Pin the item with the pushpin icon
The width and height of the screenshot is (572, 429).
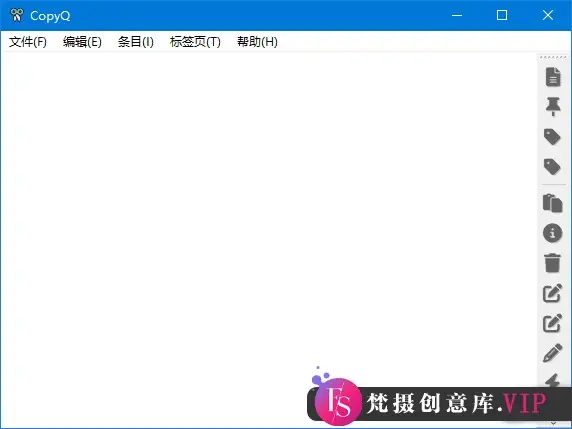click(553, 107)
